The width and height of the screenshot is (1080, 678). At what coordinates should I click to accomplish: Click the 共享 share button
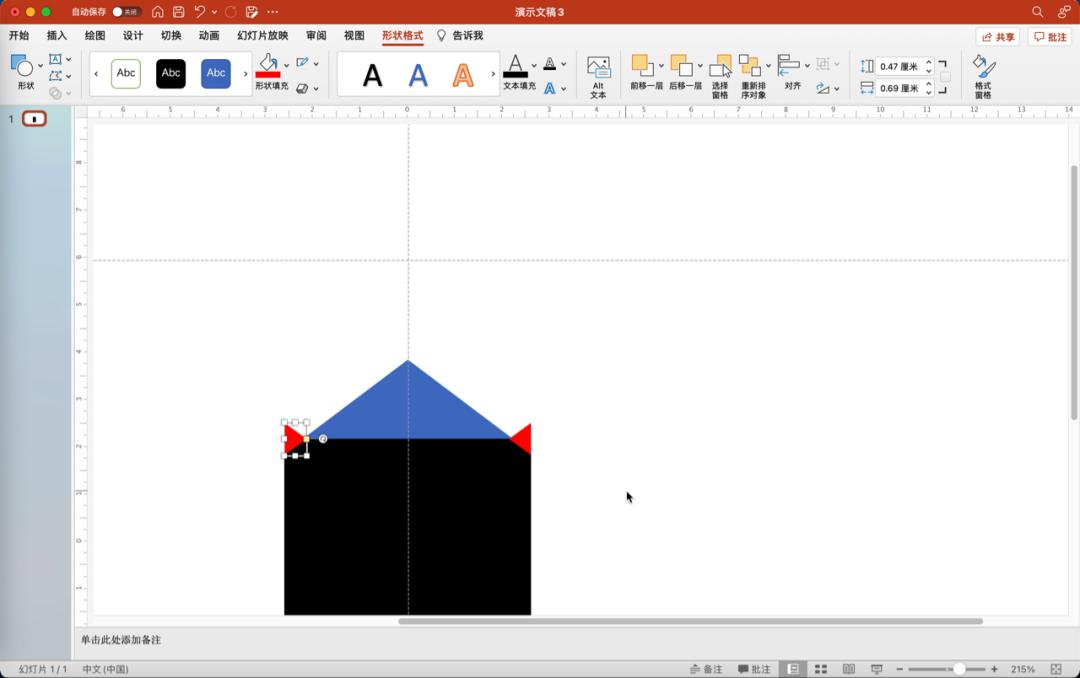point(997,37)
